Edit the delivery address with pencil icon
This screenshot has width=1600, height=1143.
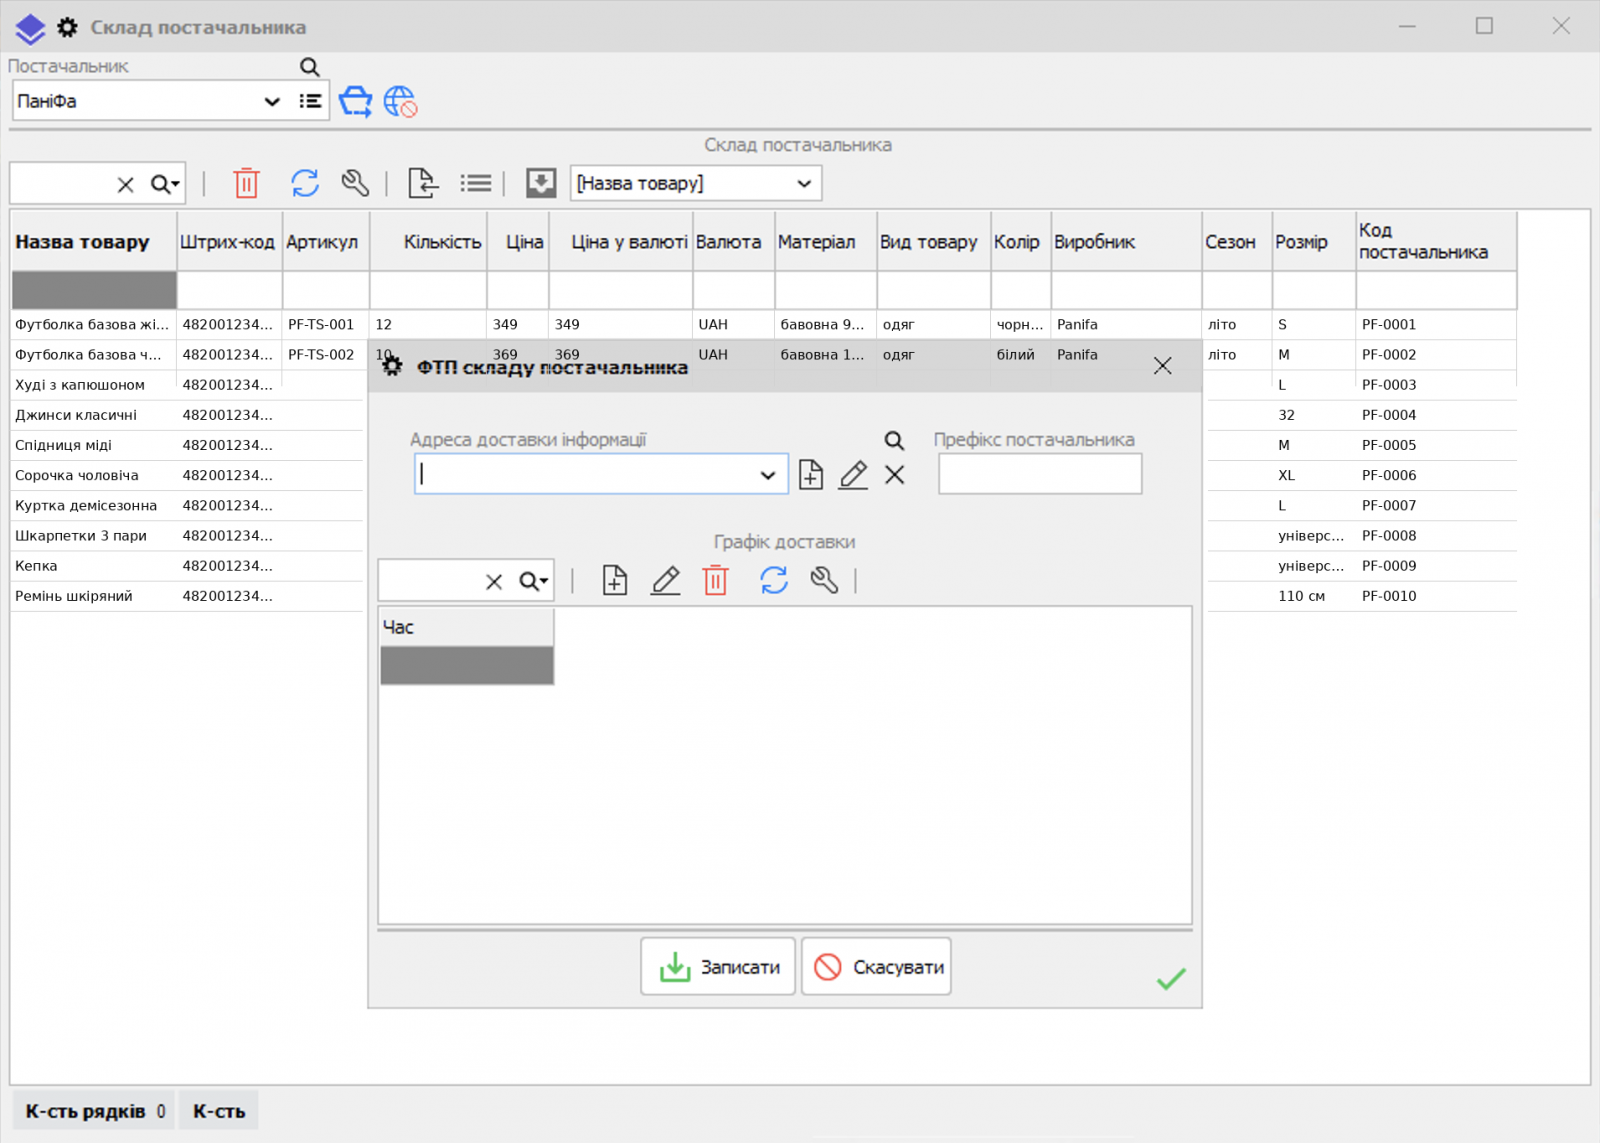[853, 475]
